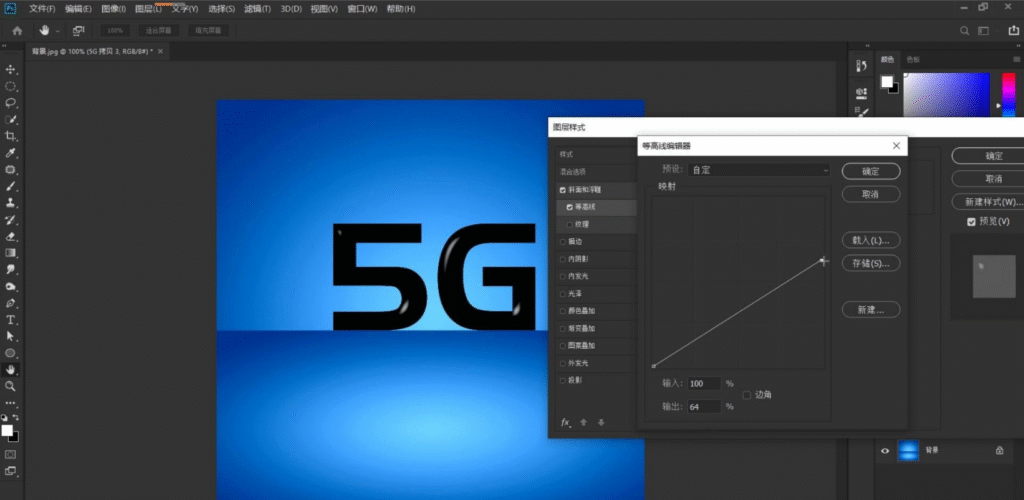Enable the 内阴影 checkbox
This screenshot has width=1024, height=500.
(563, 259)
